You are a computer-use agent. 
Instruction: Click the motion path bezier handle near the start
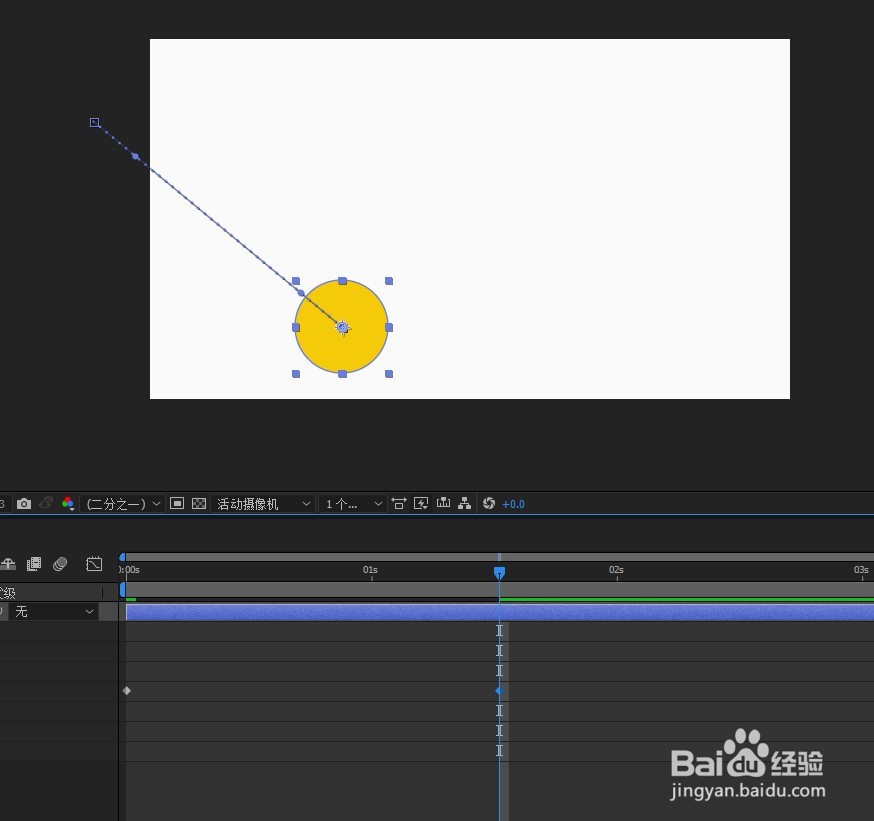(135, 157)
